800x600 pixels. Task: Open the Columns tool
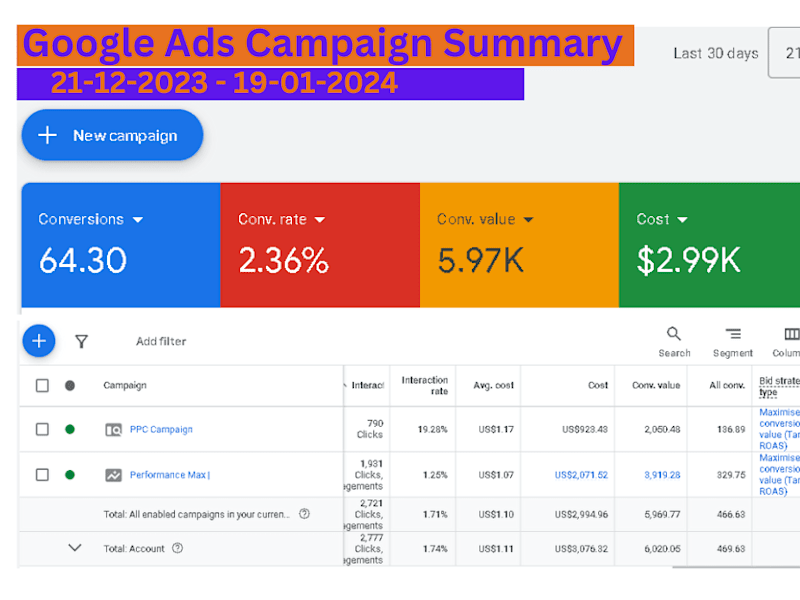(x=787, y=342)
